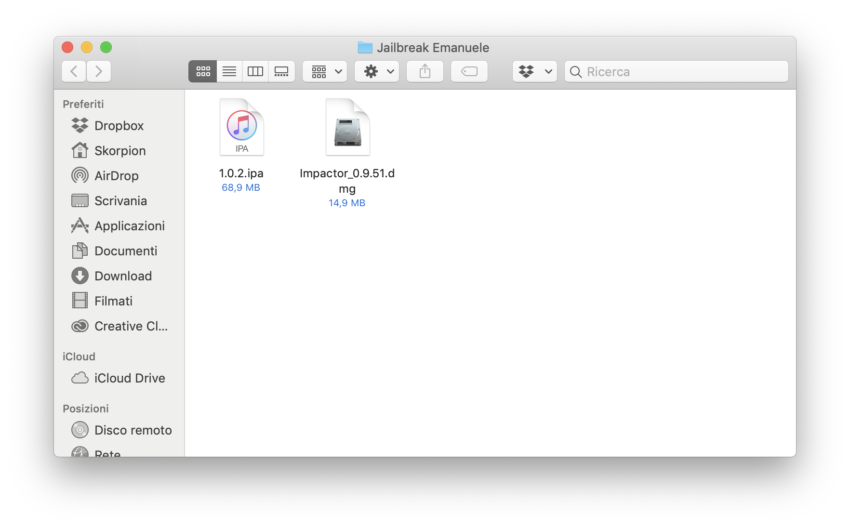Image resolution: width=850 pixels, height=528 pixels.
Task: Select the Impactor_0.9.51.dmg disk image icon
Action: pyautogui.click(x=347, y=128)
